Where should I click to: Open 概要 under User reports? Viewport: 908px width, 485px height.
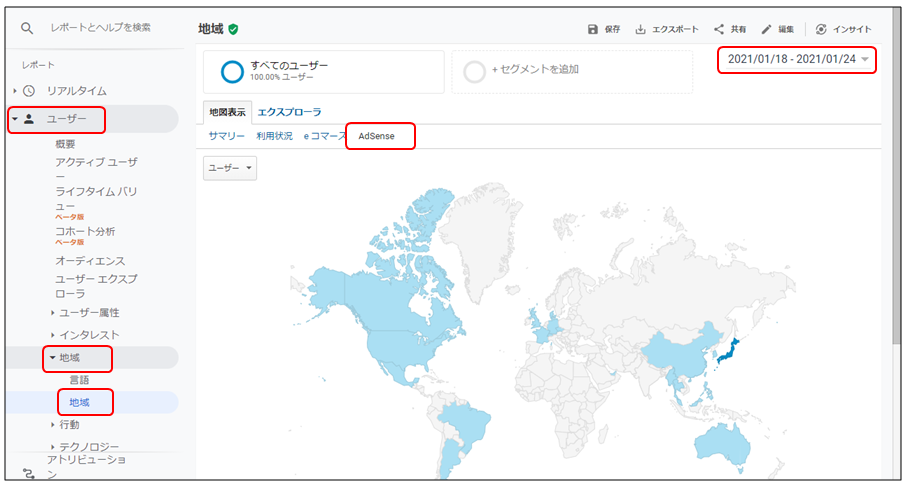65,144
